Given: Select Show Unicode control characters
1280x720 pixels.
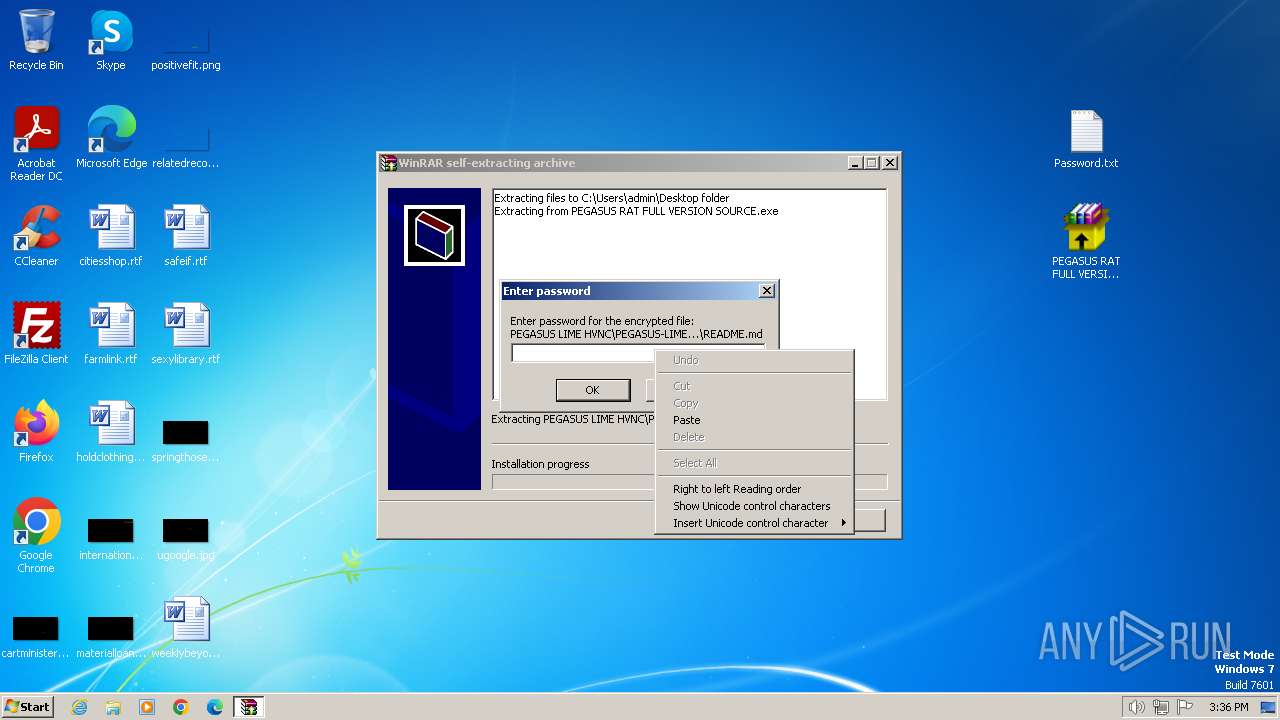Looking at the screenshot, I should point(752,506).
